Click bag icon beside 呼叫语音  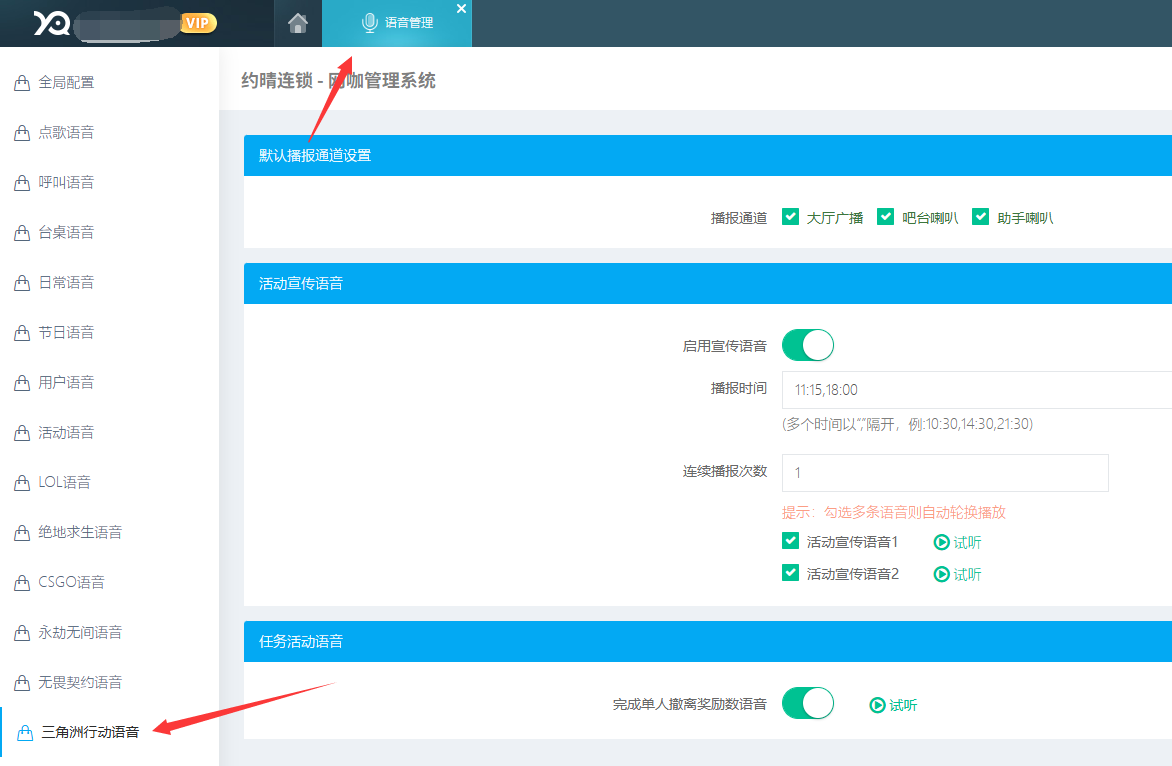[x=22, y=183]
